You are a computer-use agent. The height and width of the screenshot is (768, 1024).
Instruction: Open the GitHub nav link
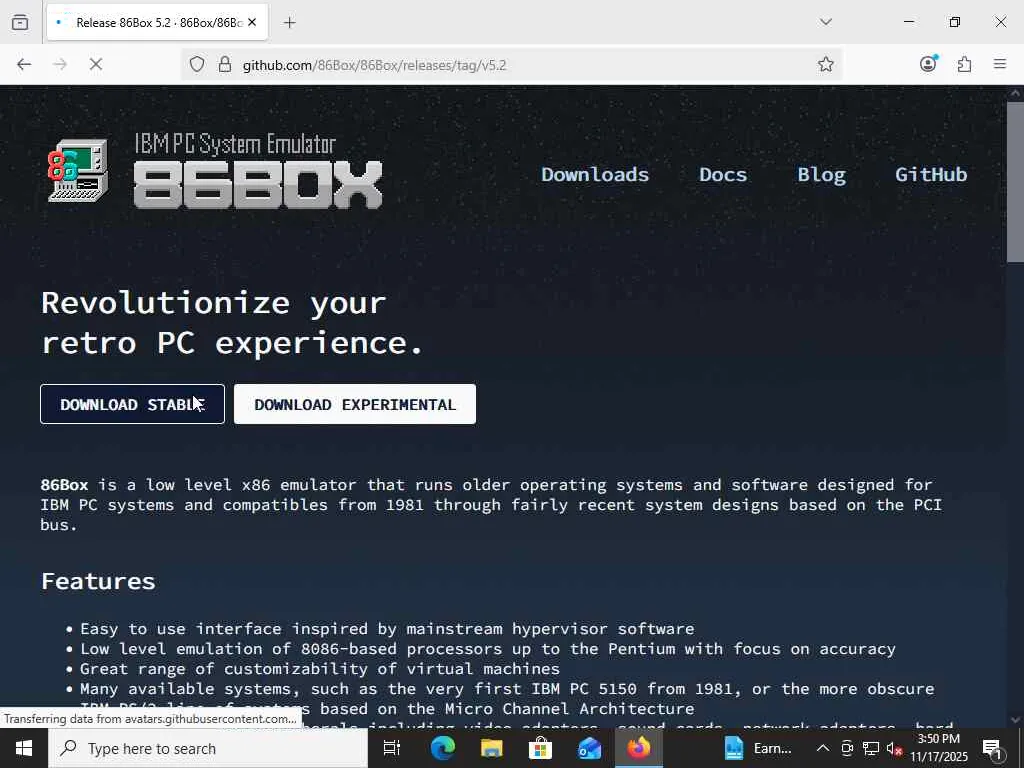(x=931, y=174)
